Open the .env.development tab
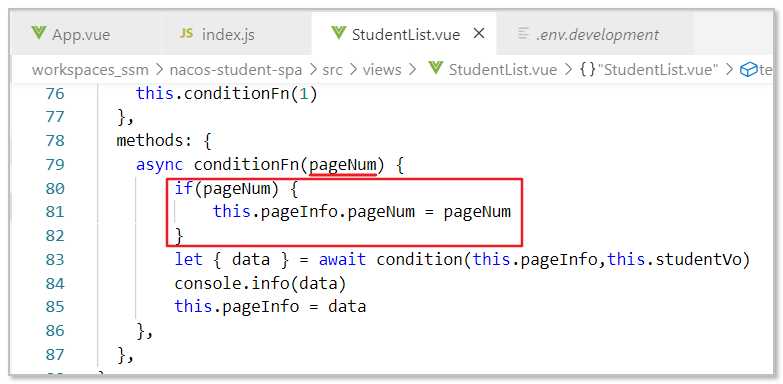The image size is (783, 384). click(x=595, y=35)
